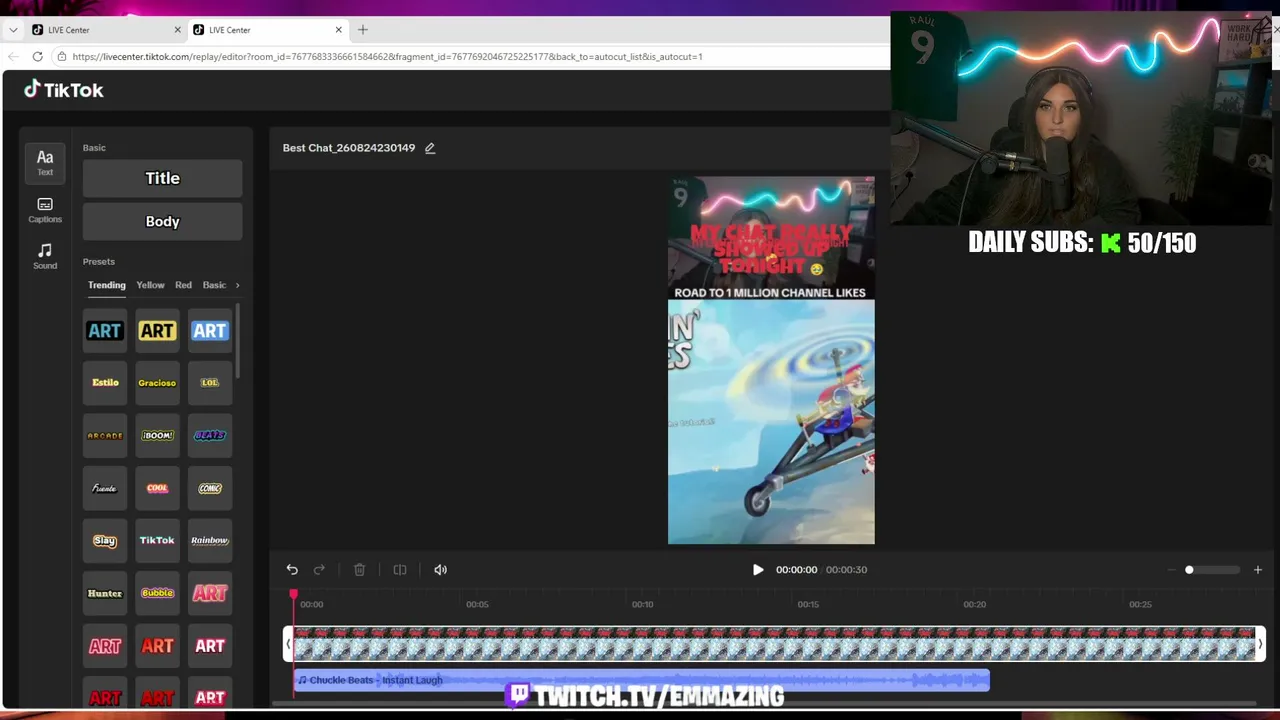Viewport: 1280px width, 720px height.
Task: Zoom in the timeline with the plus icon
Action: (1258, 570)
